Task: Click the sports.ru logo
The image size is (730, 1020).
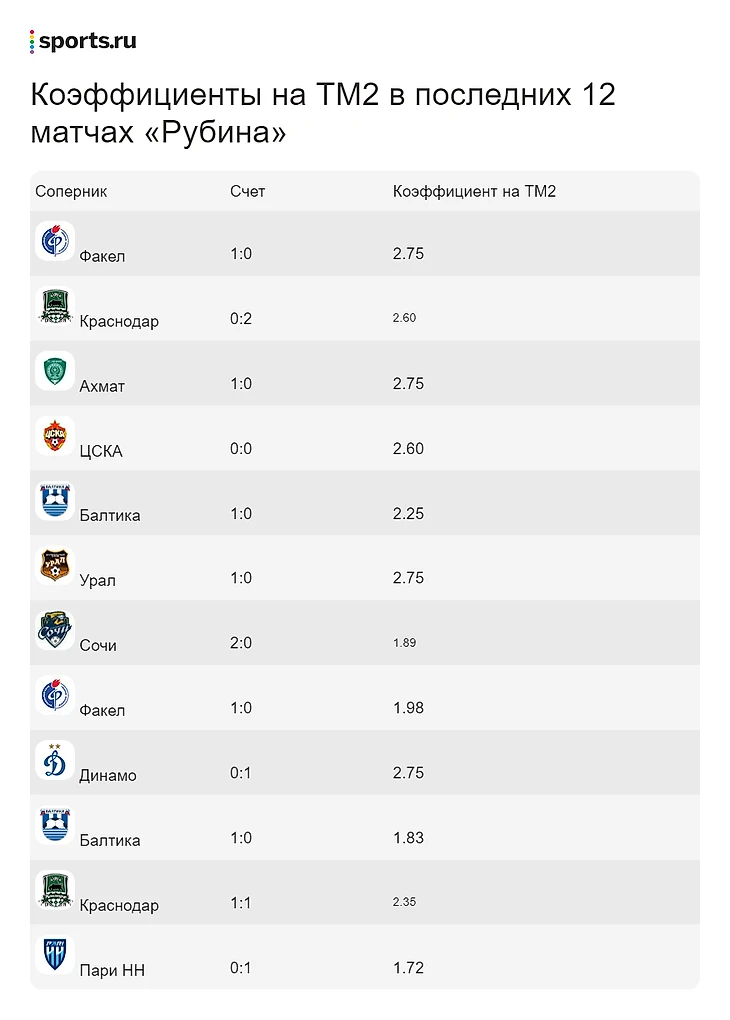Action: click(83, 41)
